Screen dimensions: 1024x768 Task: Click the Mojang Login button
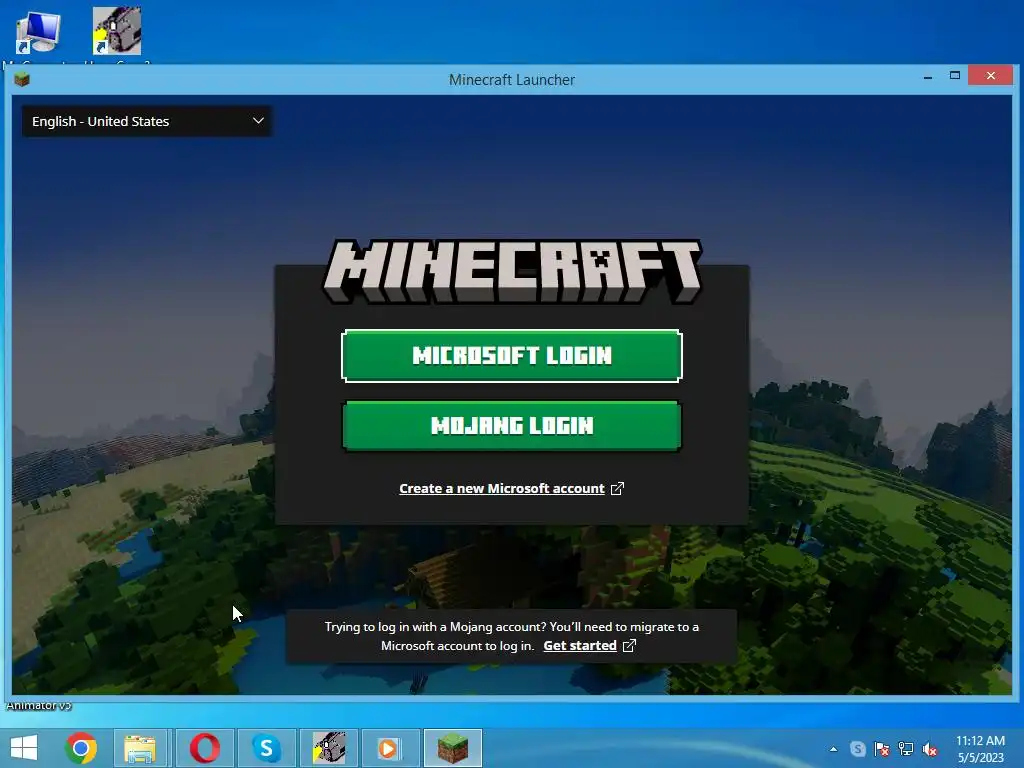[x=511, y=426]
